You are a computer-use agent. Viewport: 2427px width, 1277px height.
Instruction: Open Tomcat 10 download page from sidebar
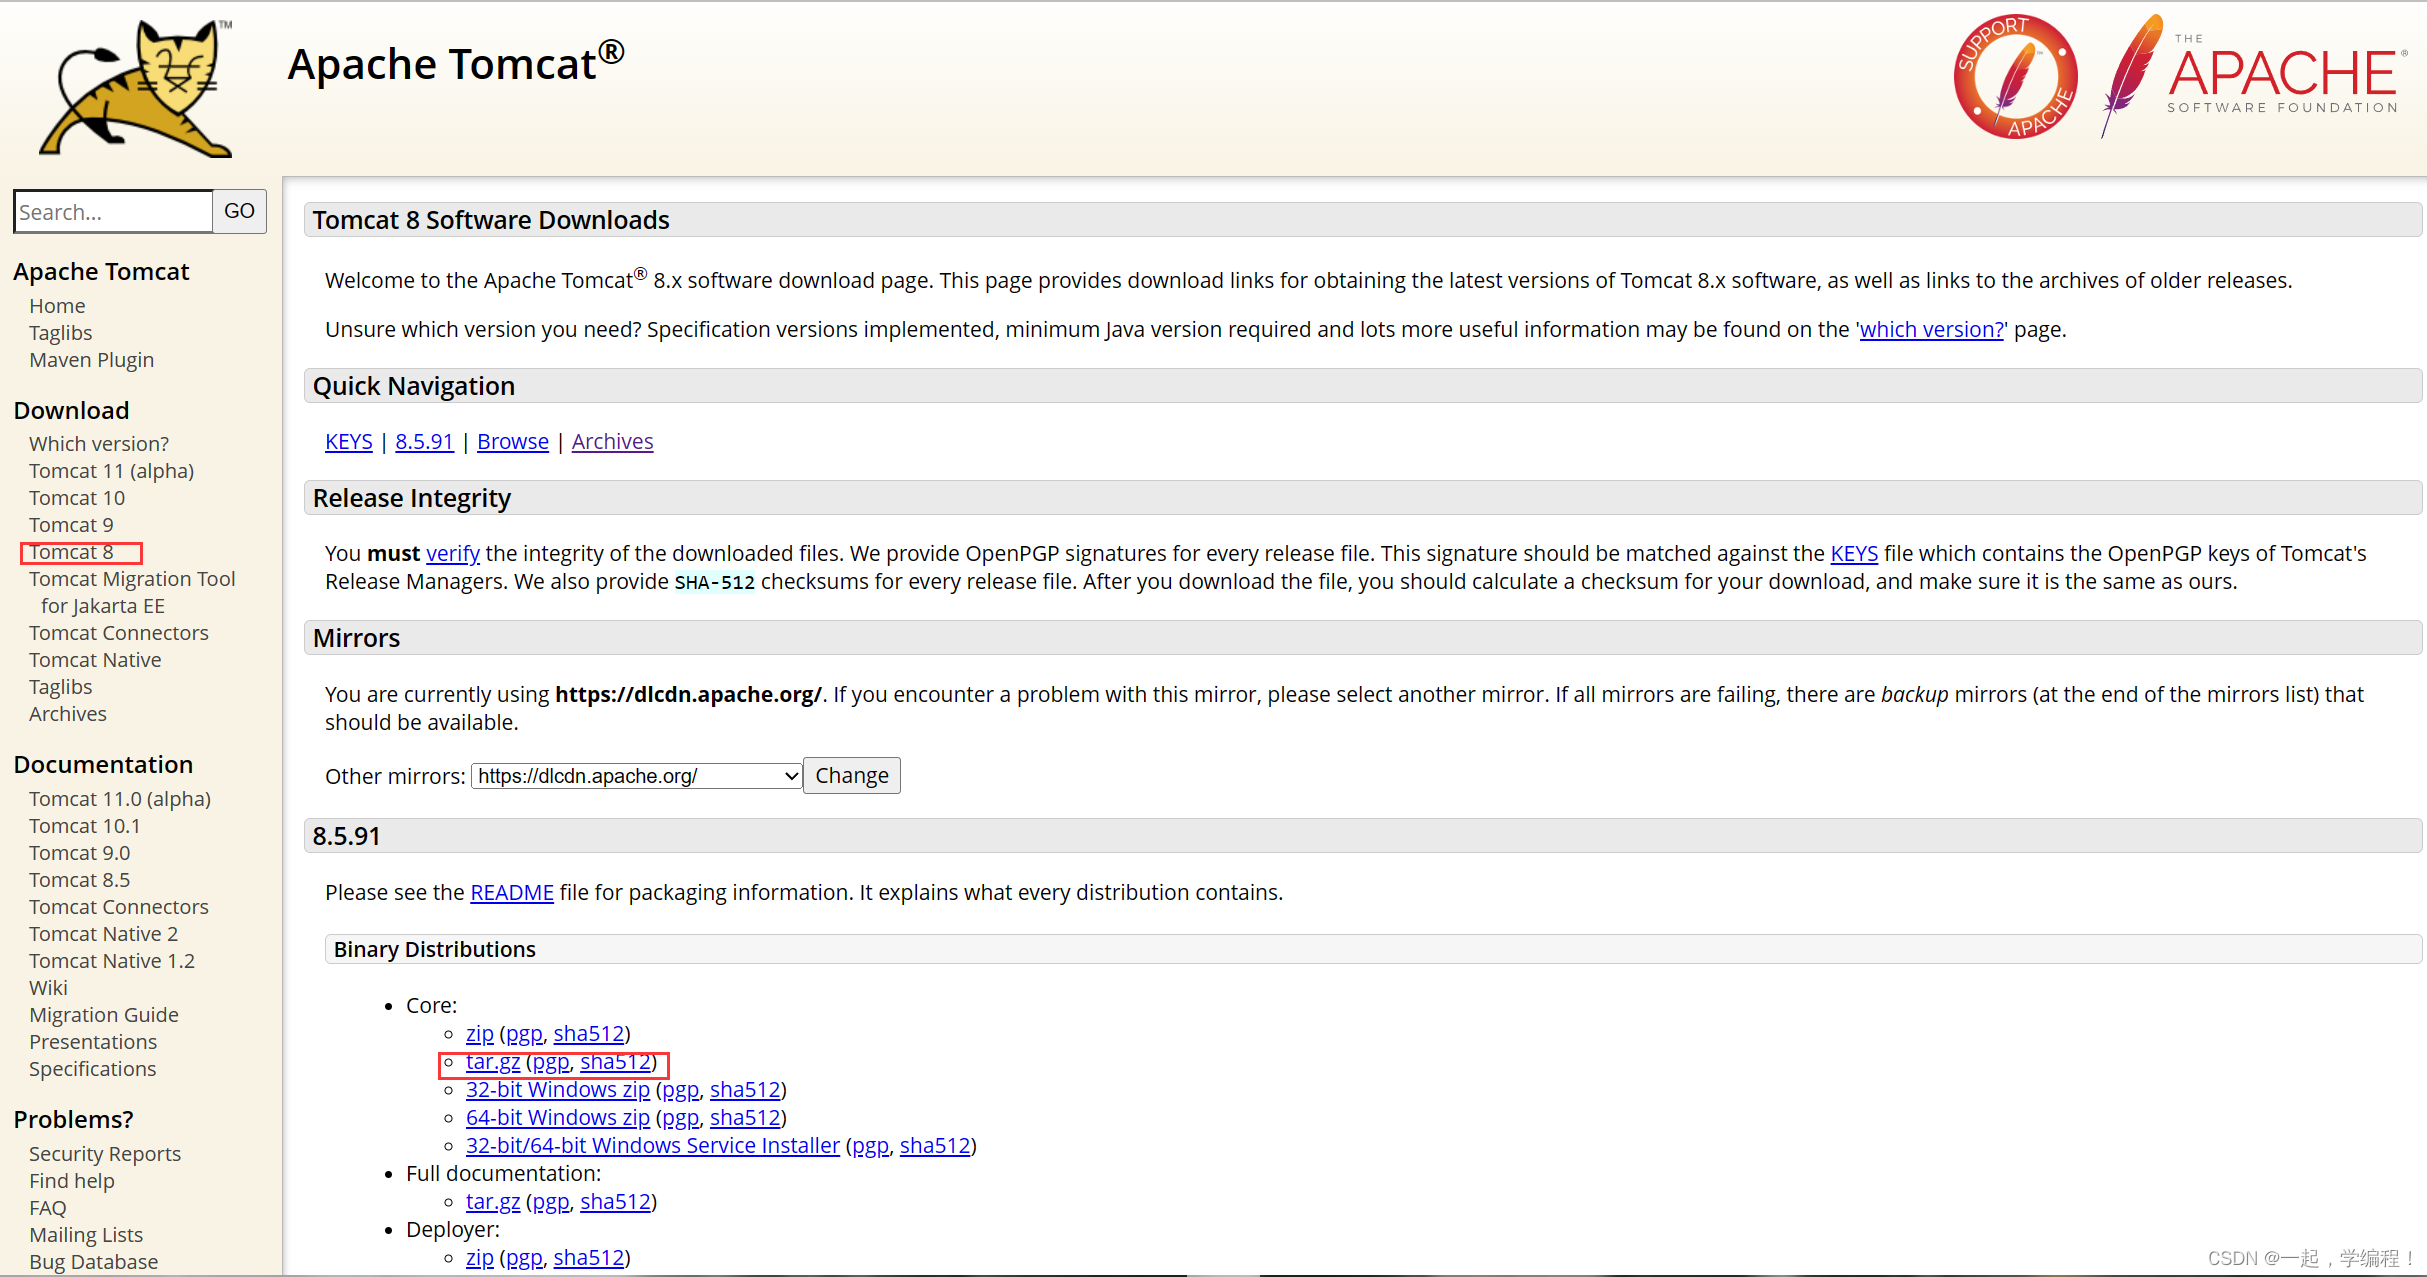tap(77, 497)
